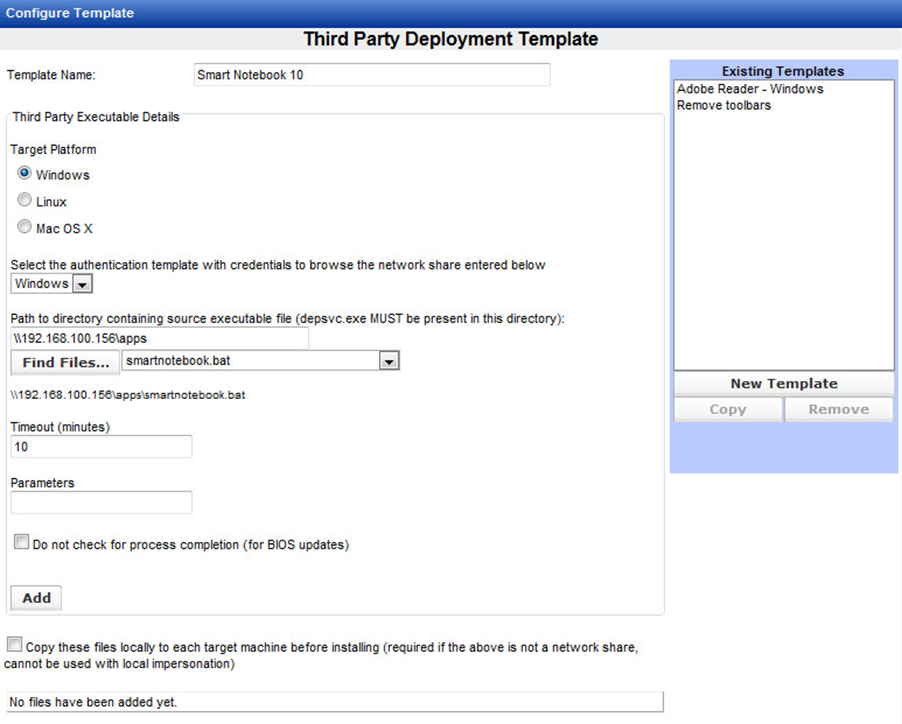Click the Configure Template title bar
Viewport: 902px width, 724px height.
450,13
